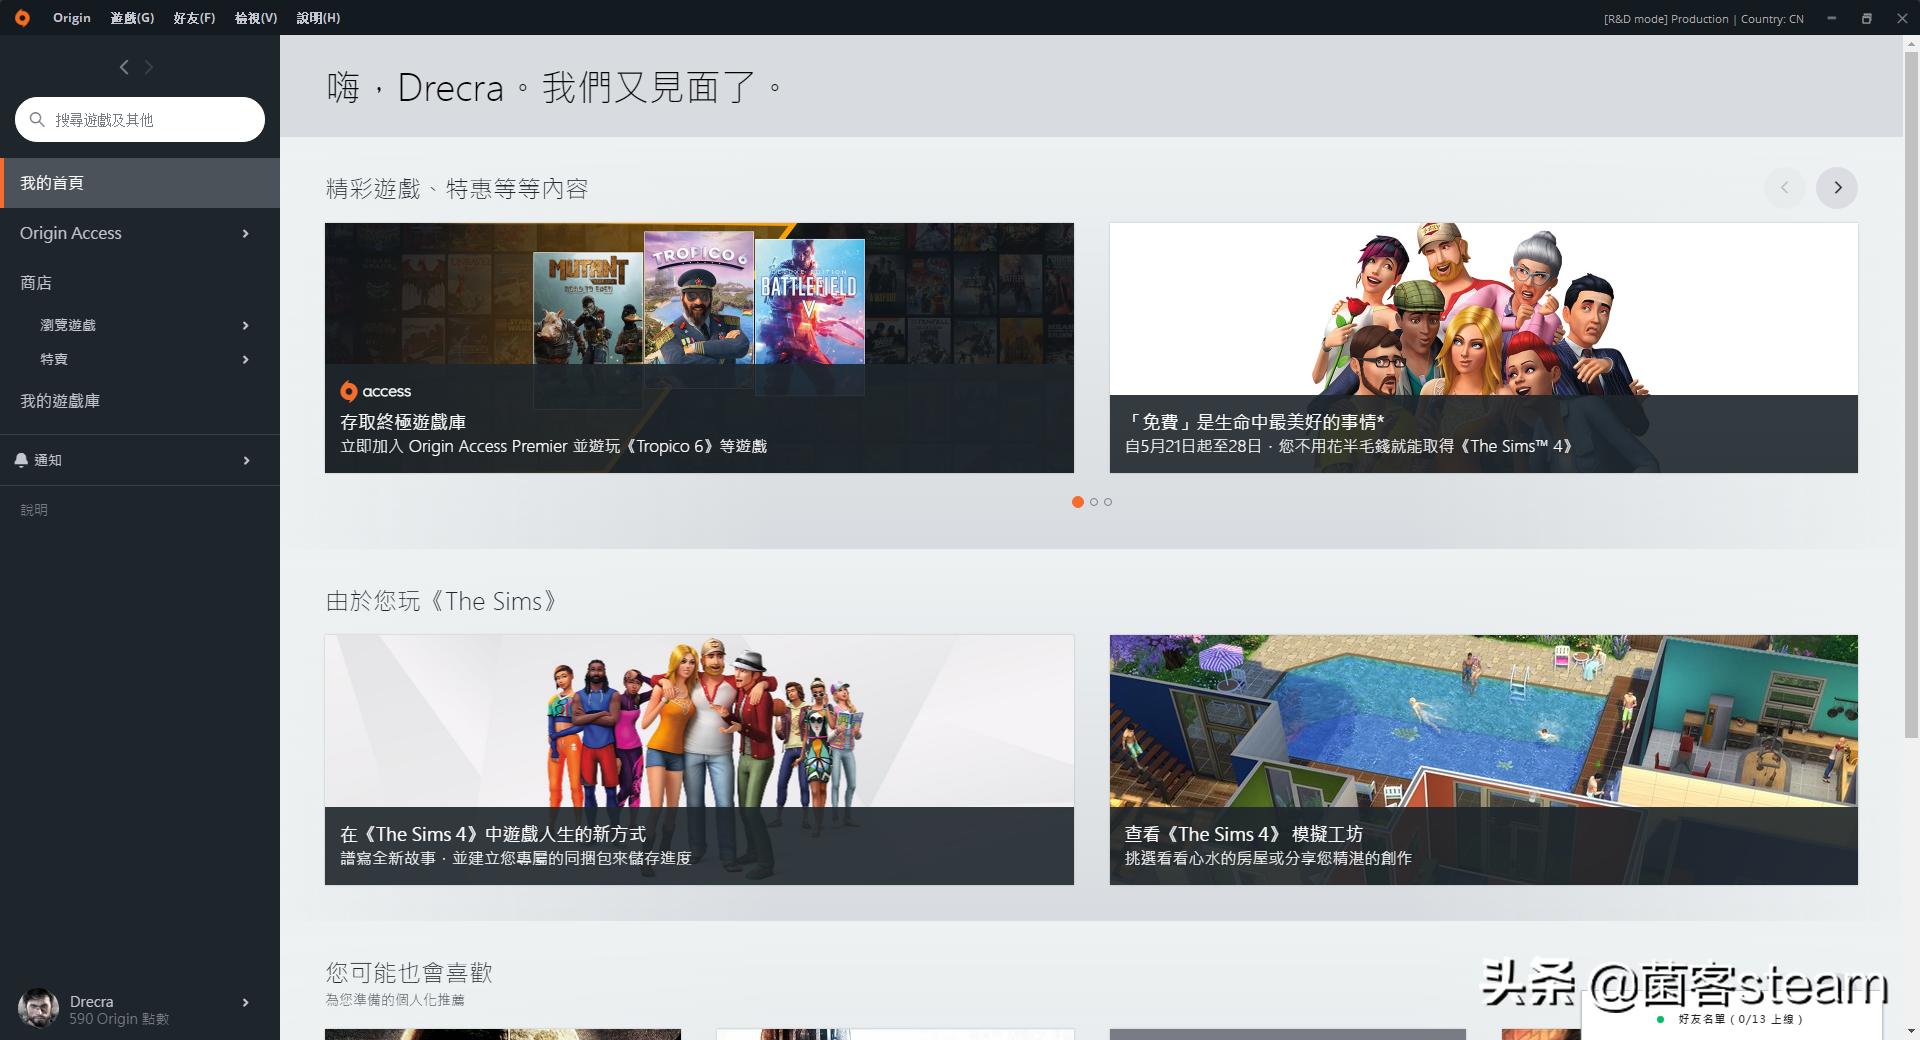Image resolution: width=1920 pixels, height=1040 pixels.
Task: Go back using the left navigation arrow
Action: (x=124, y=67)
